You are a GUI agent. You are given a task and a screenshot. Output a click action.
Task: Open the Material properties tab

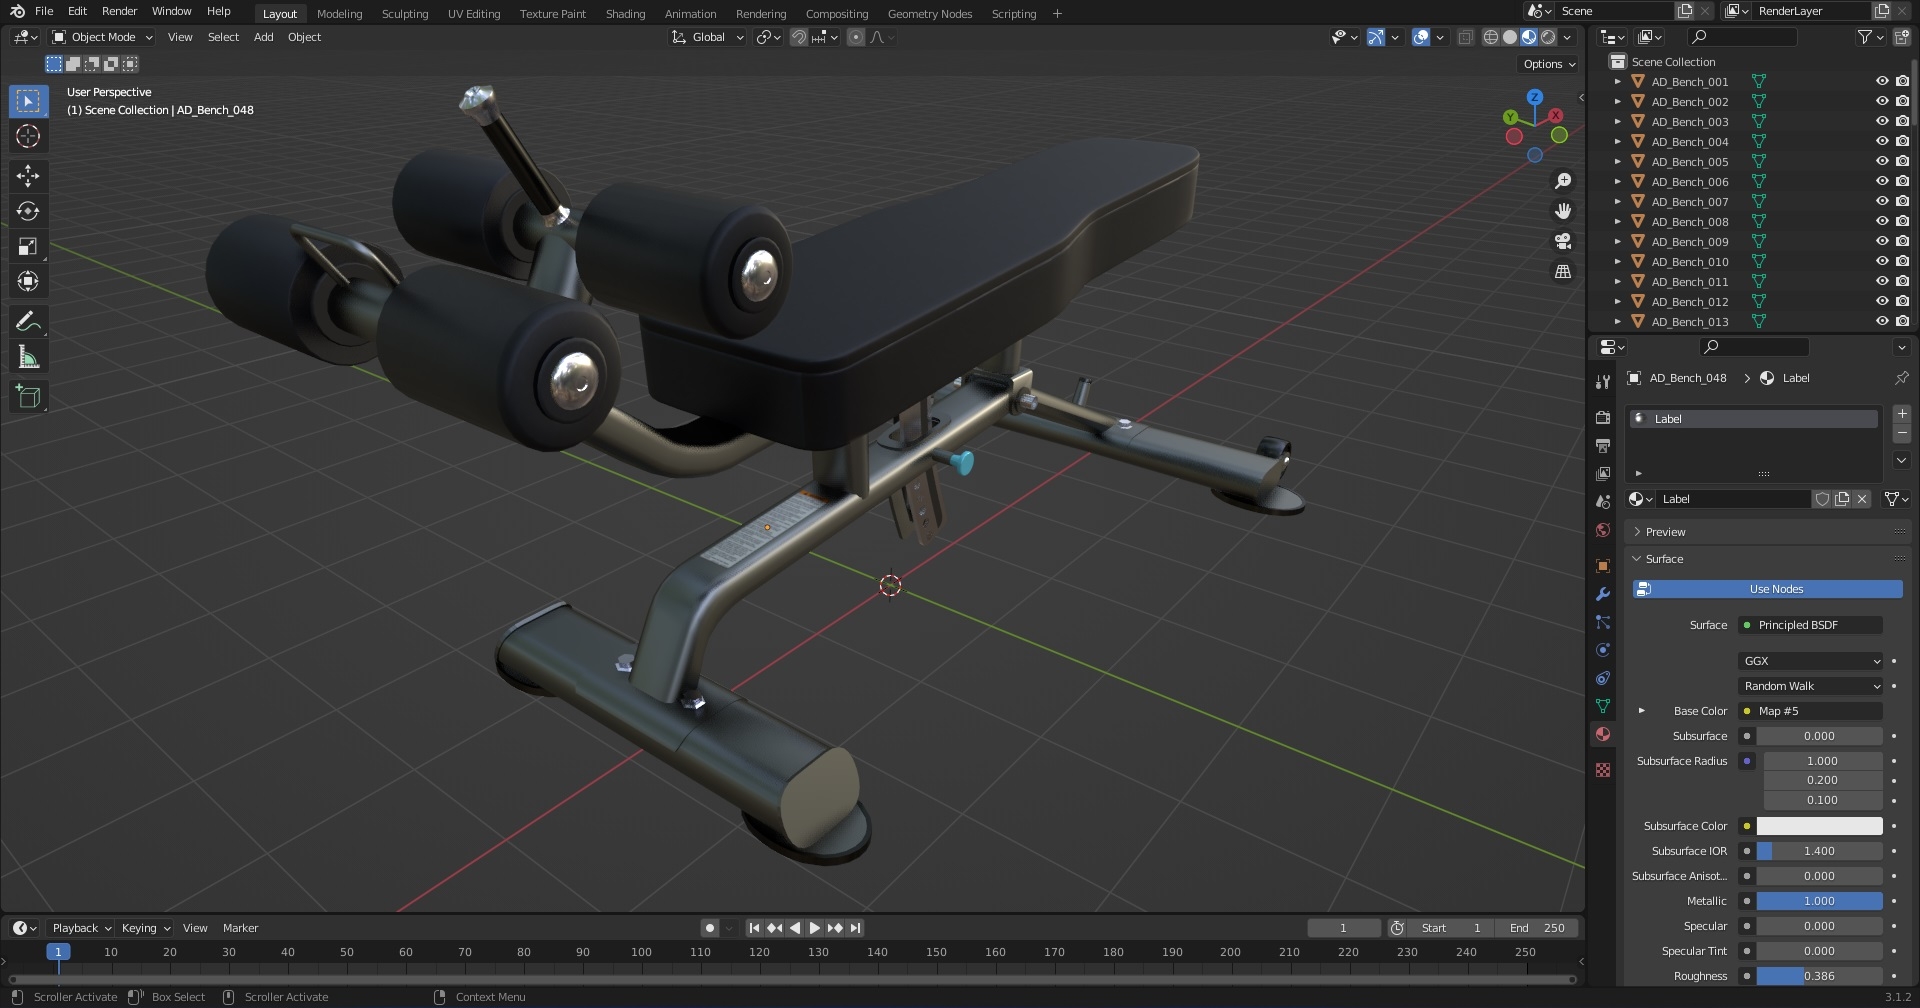1603,734
